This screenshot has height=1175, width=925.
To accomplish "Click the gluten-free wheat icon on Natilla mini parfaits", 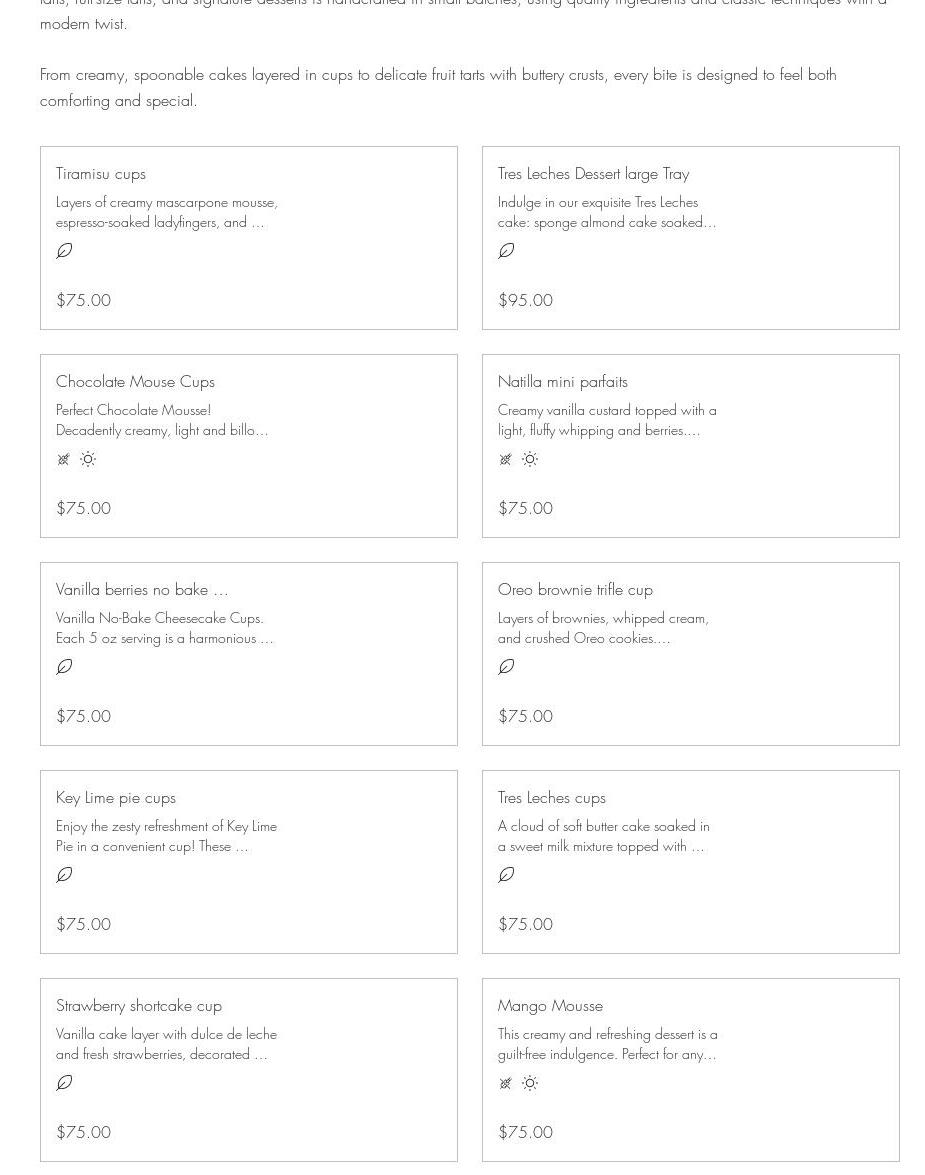I will click(x=506, y=459).
